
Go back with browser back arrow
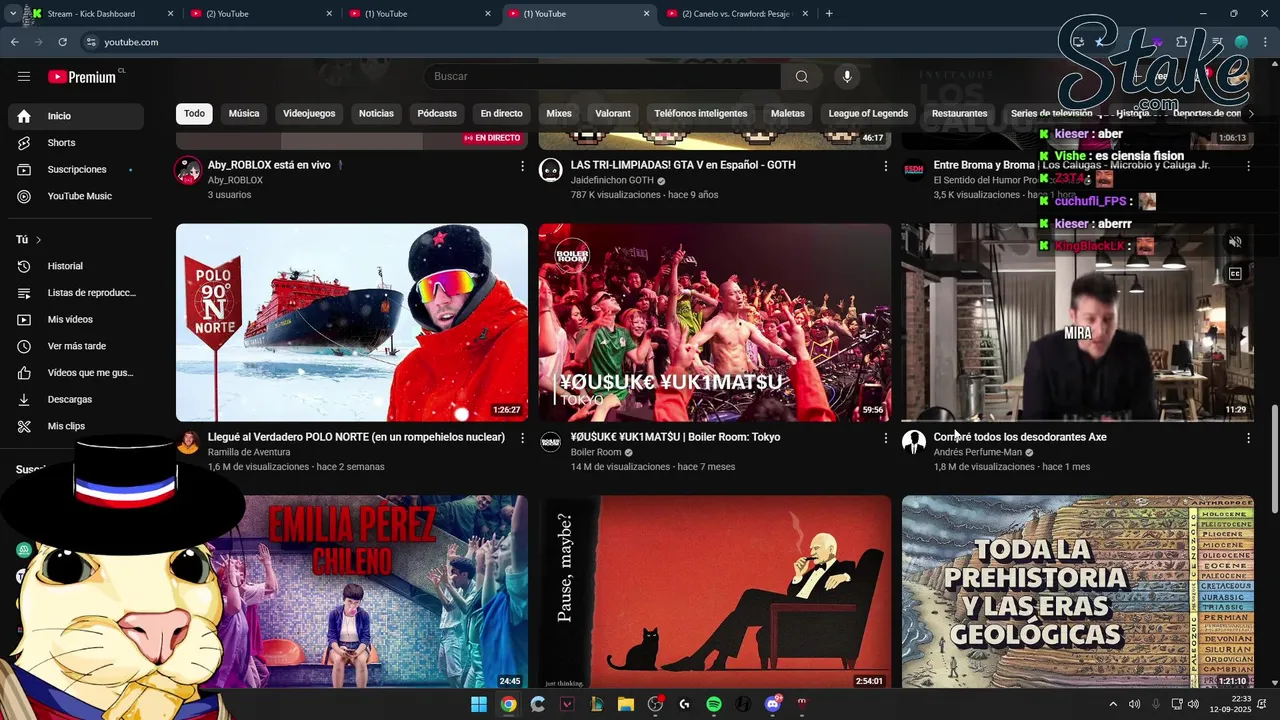tap(15, 42)
